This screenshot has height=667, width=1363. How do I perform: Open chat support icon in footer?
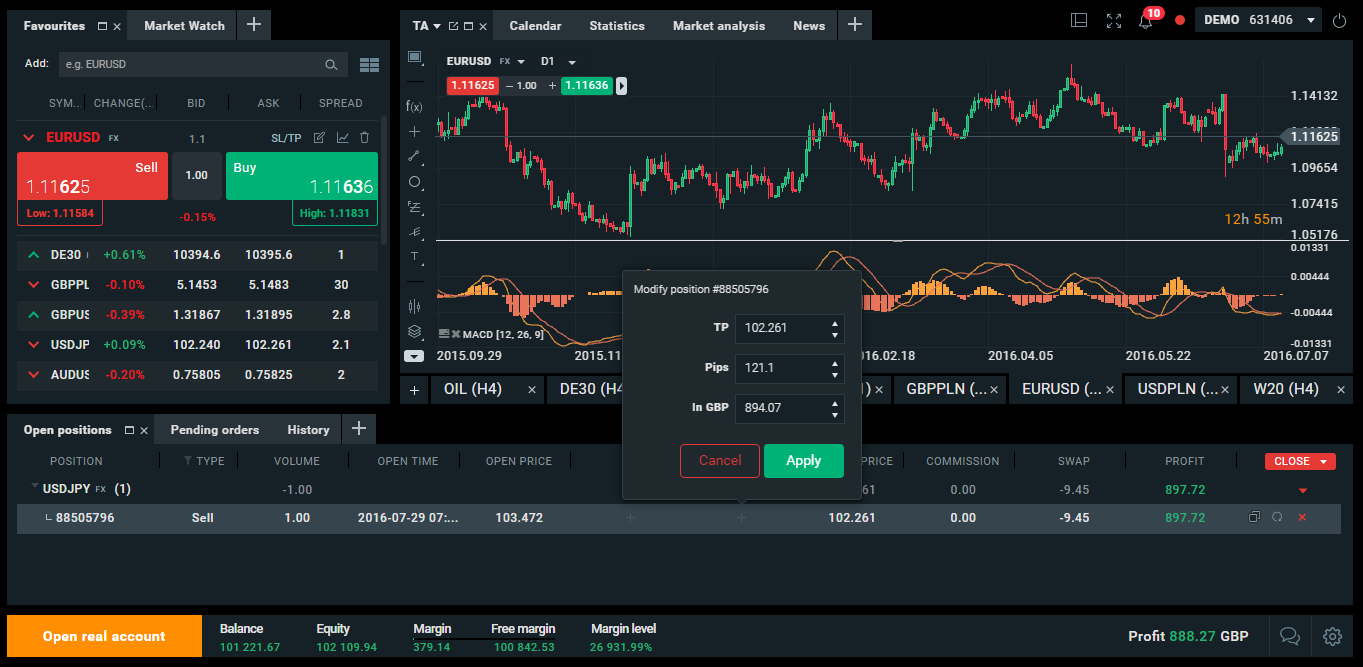(1290, 636)
